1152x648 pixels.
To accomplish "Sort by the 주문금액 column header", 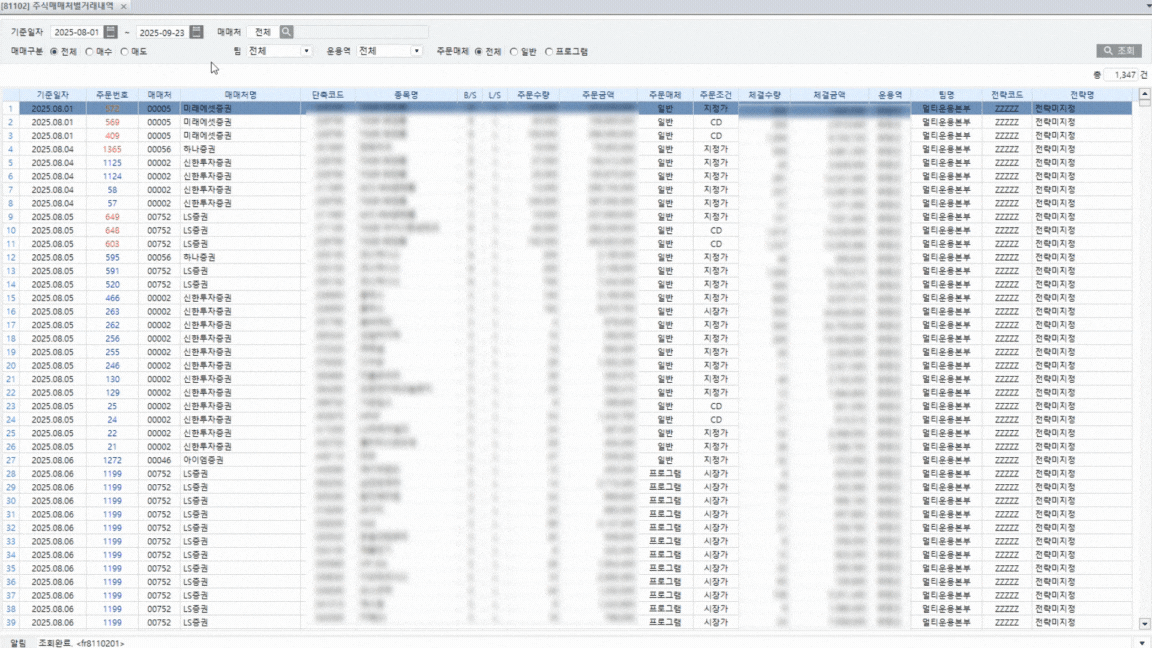I will (598, 95).
